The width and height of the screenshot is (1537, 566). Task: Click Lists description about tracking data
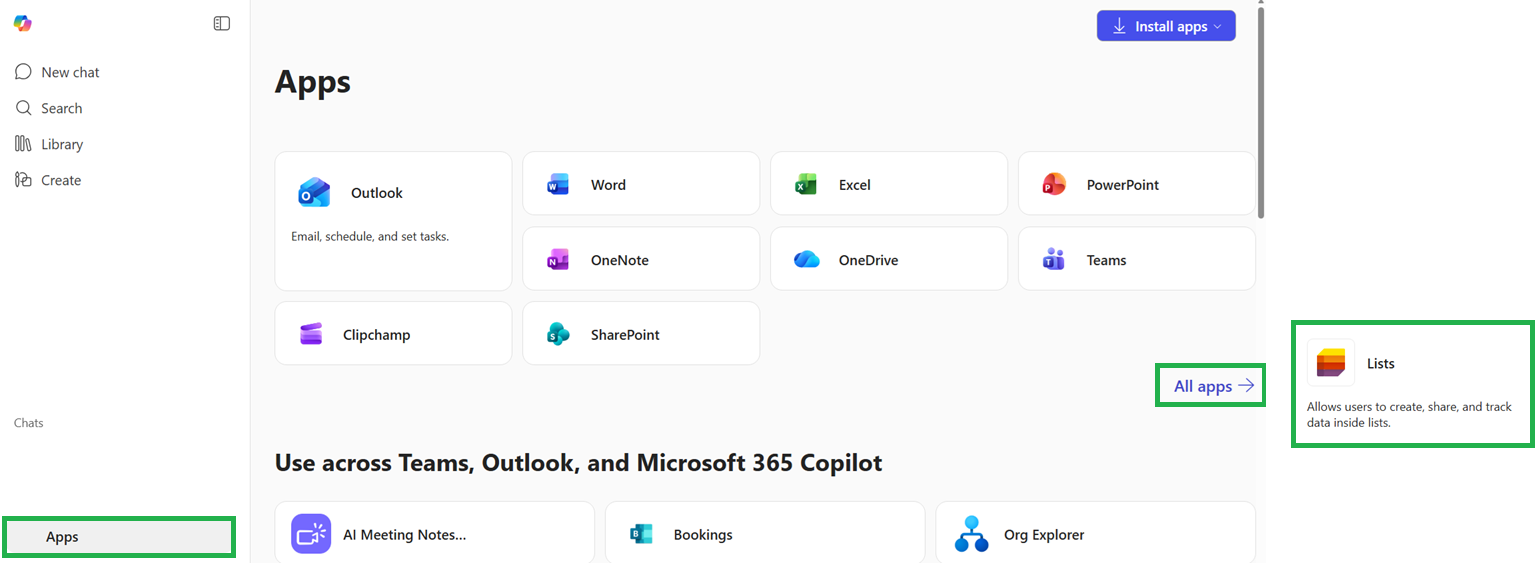(1409, 415)
